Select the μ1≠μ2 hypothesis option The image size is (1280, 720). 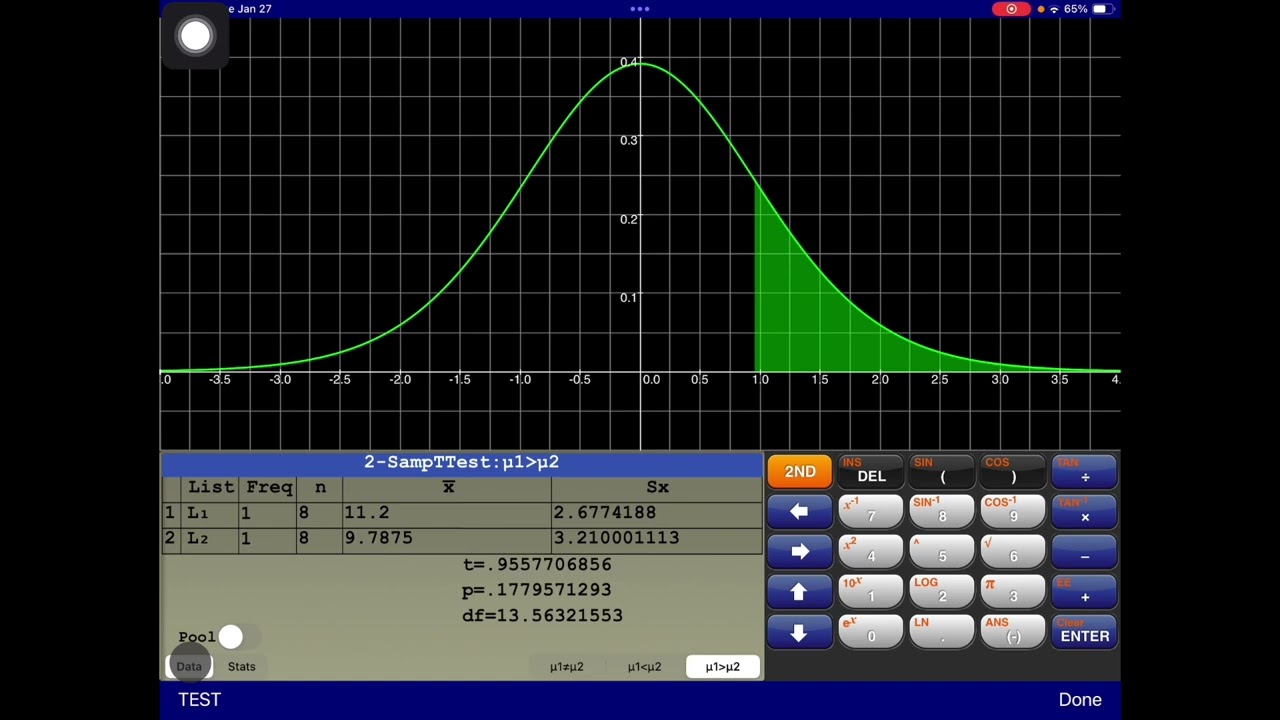566,666
